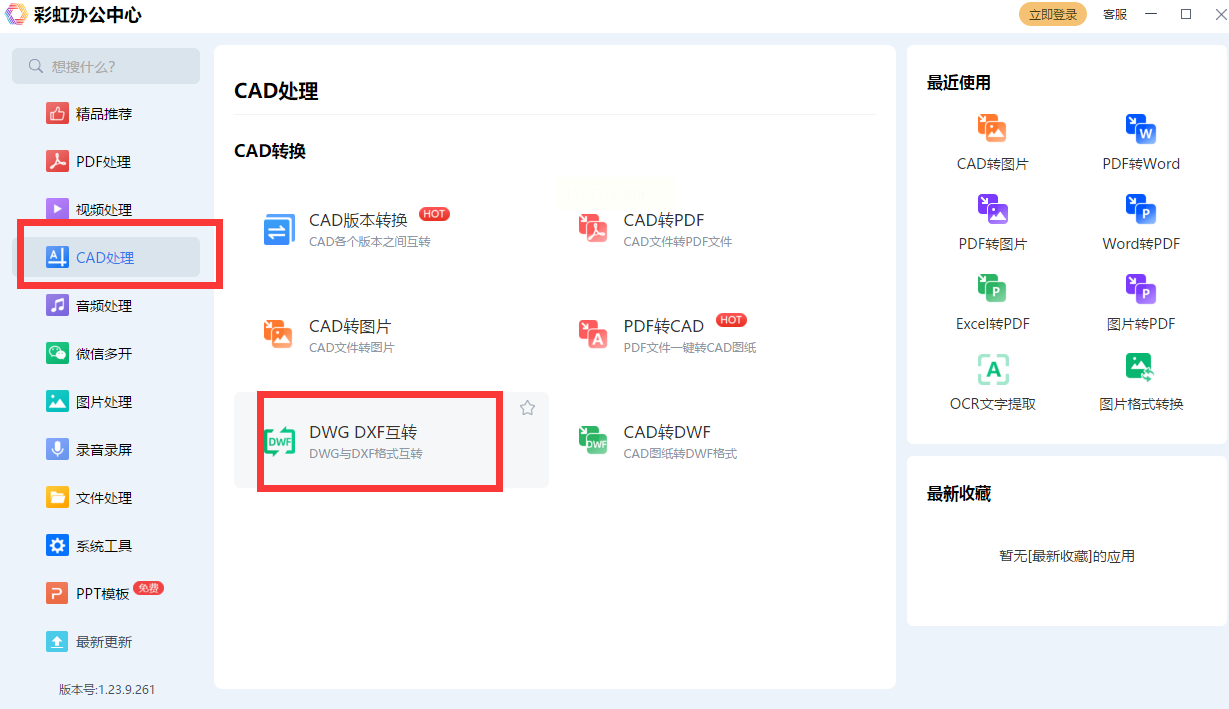Open recent 图片格式转换 shortcut icon
The height and width of the screenshot is (709, 1229).
pos(1141,368)
